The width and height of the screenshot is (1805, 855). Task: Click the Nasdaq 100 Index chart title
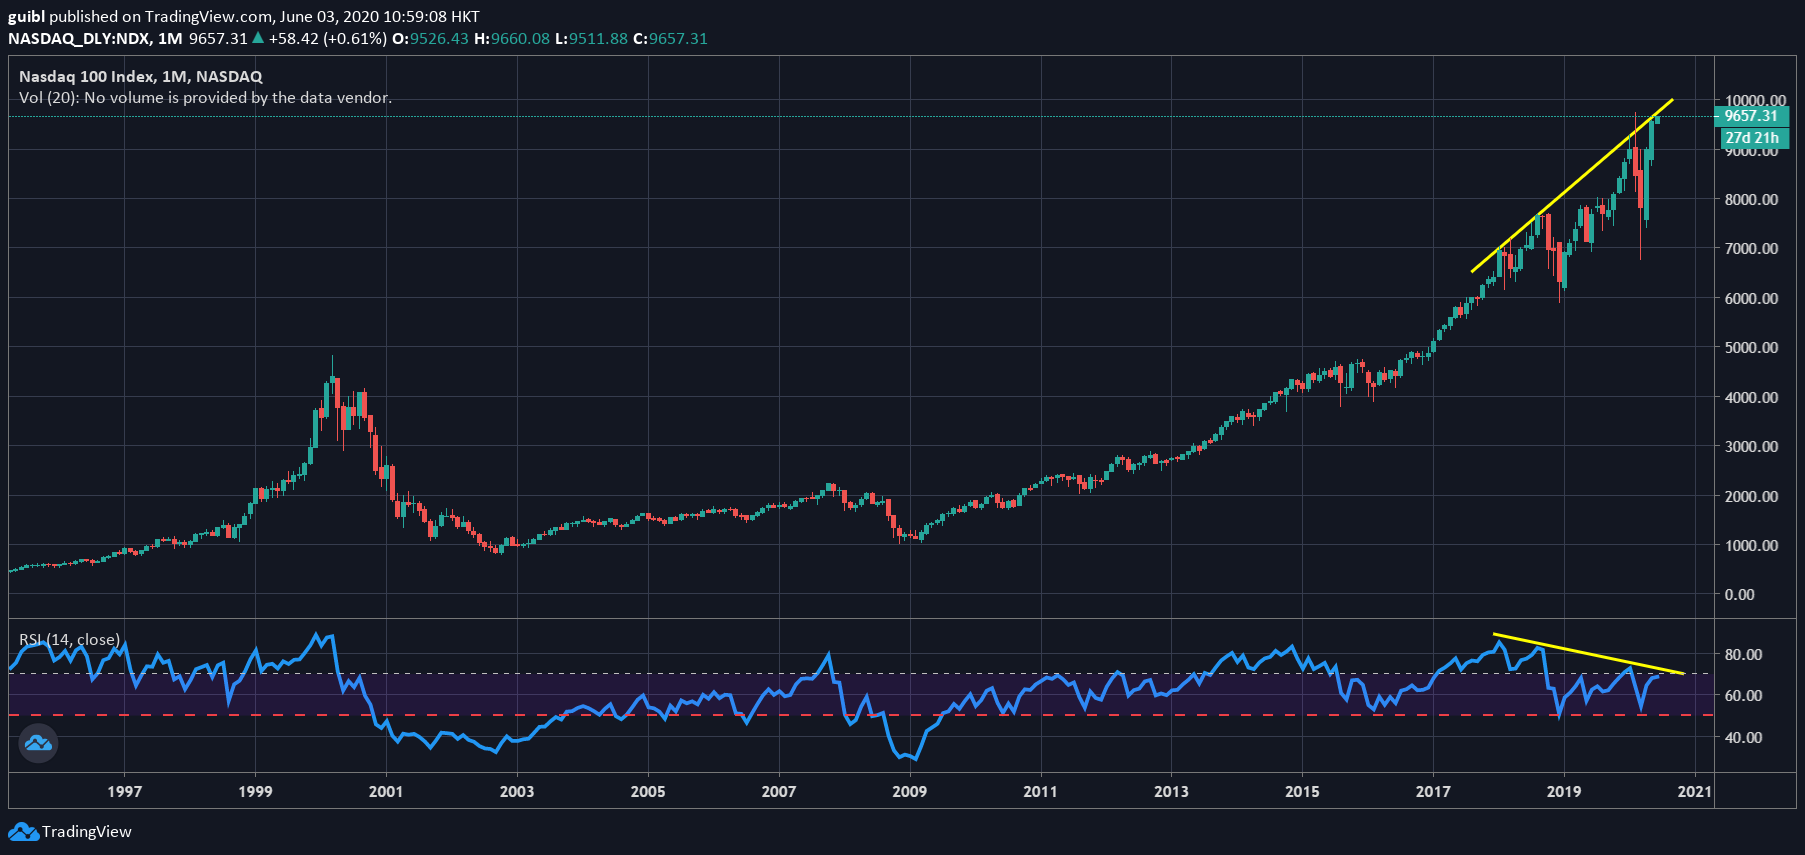pos(141,76)
